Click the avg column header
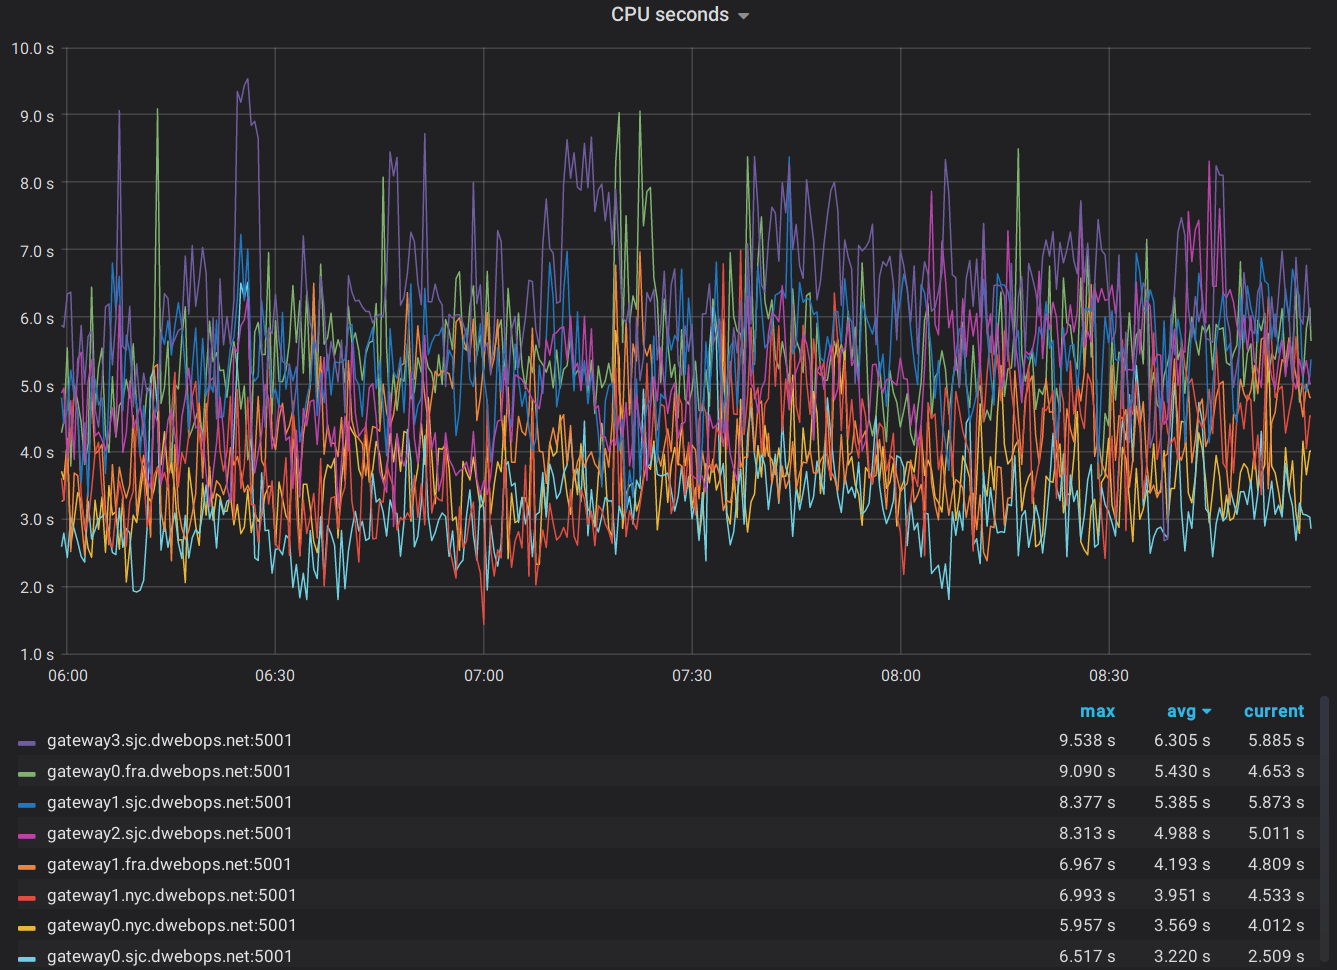1337x970 pixels. (1180, 711)
